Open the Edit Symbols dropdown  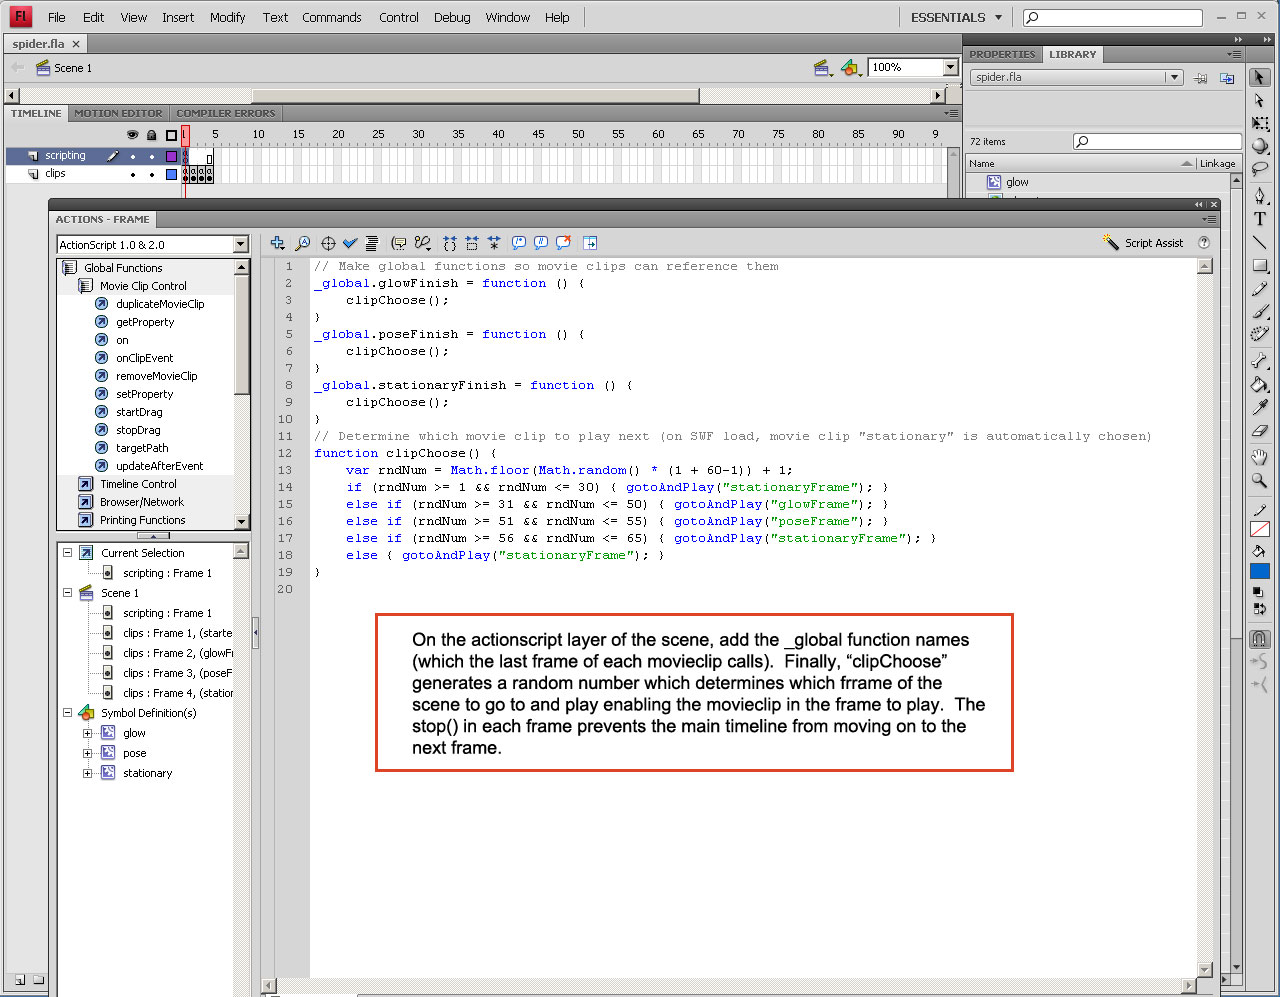coord(850,68)
